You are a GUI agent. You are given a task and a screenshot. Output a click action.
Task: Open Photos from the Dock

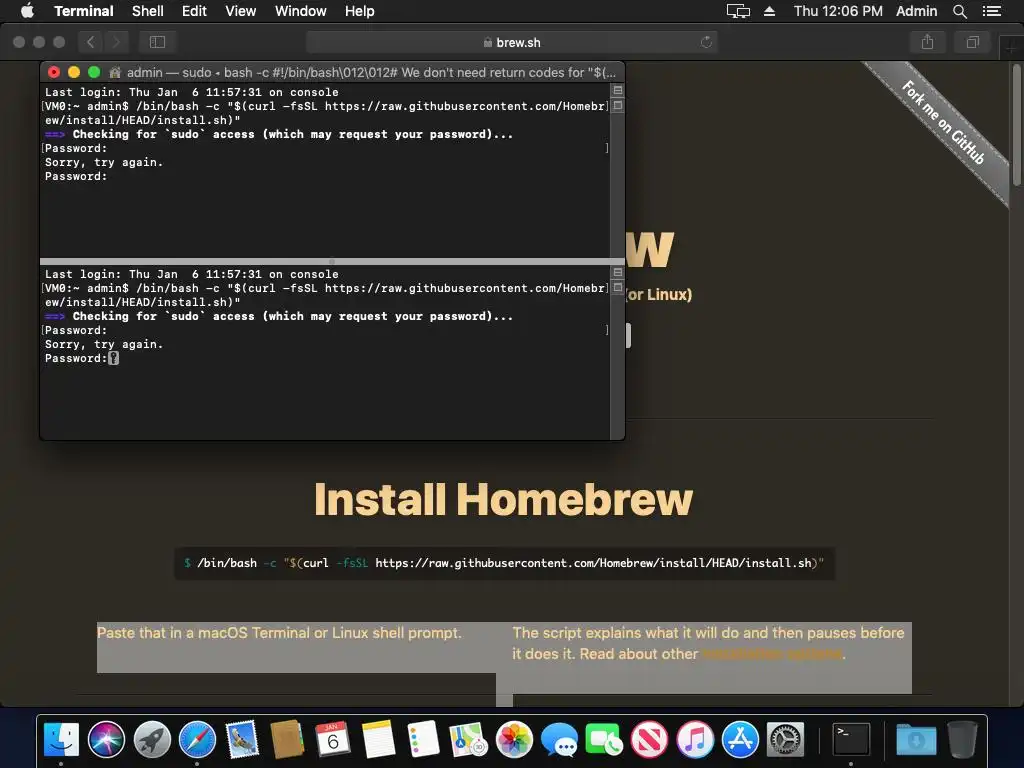tap(514, 740)
